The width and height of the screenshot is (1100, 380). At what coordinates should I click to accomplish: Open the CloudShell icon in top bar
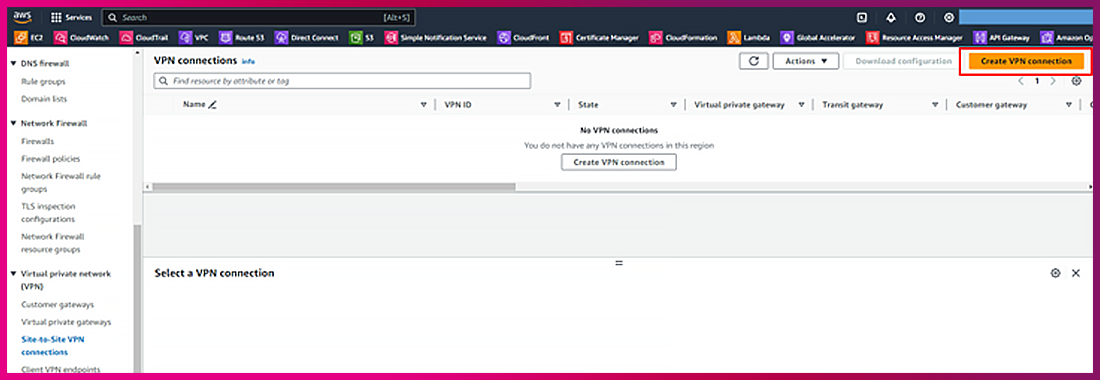tap(862, 18)
